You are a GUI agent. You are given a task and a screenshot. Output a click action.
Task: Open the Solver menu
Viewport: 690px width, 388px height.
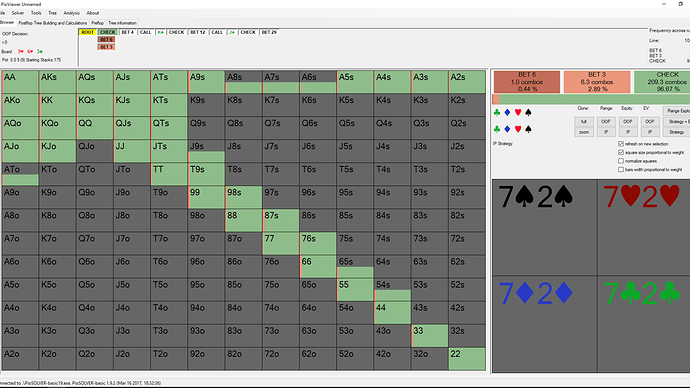click(x=18, y=13)
